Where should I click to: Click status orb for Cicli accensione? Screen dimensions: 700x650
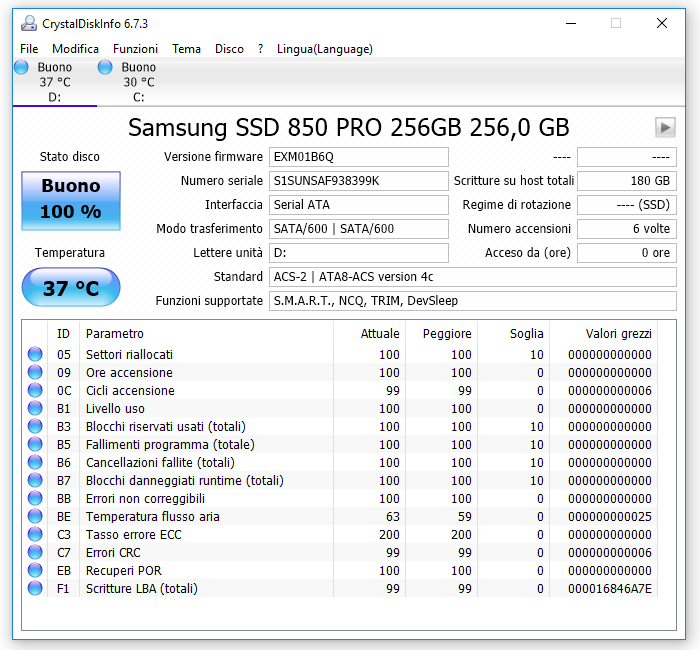pyautogui.click(x=35, y=390)
